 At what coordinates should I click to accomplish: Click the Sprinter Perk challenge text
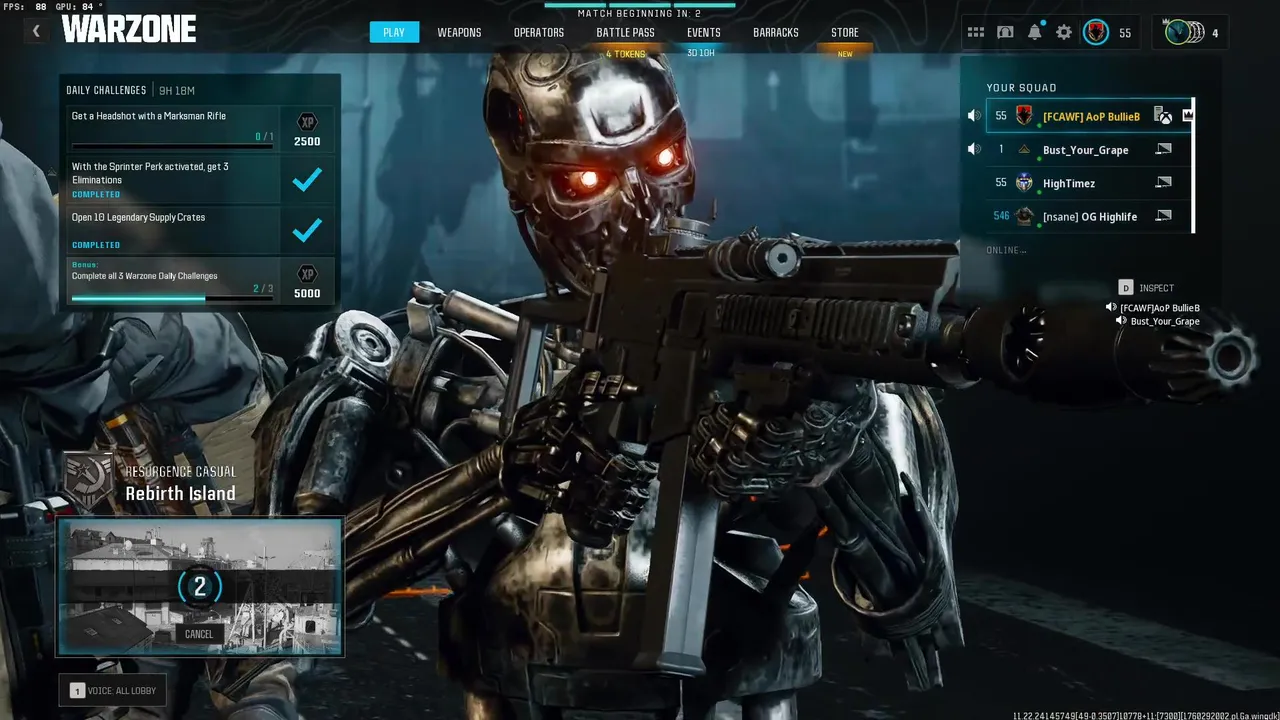(x=150, y=173)
